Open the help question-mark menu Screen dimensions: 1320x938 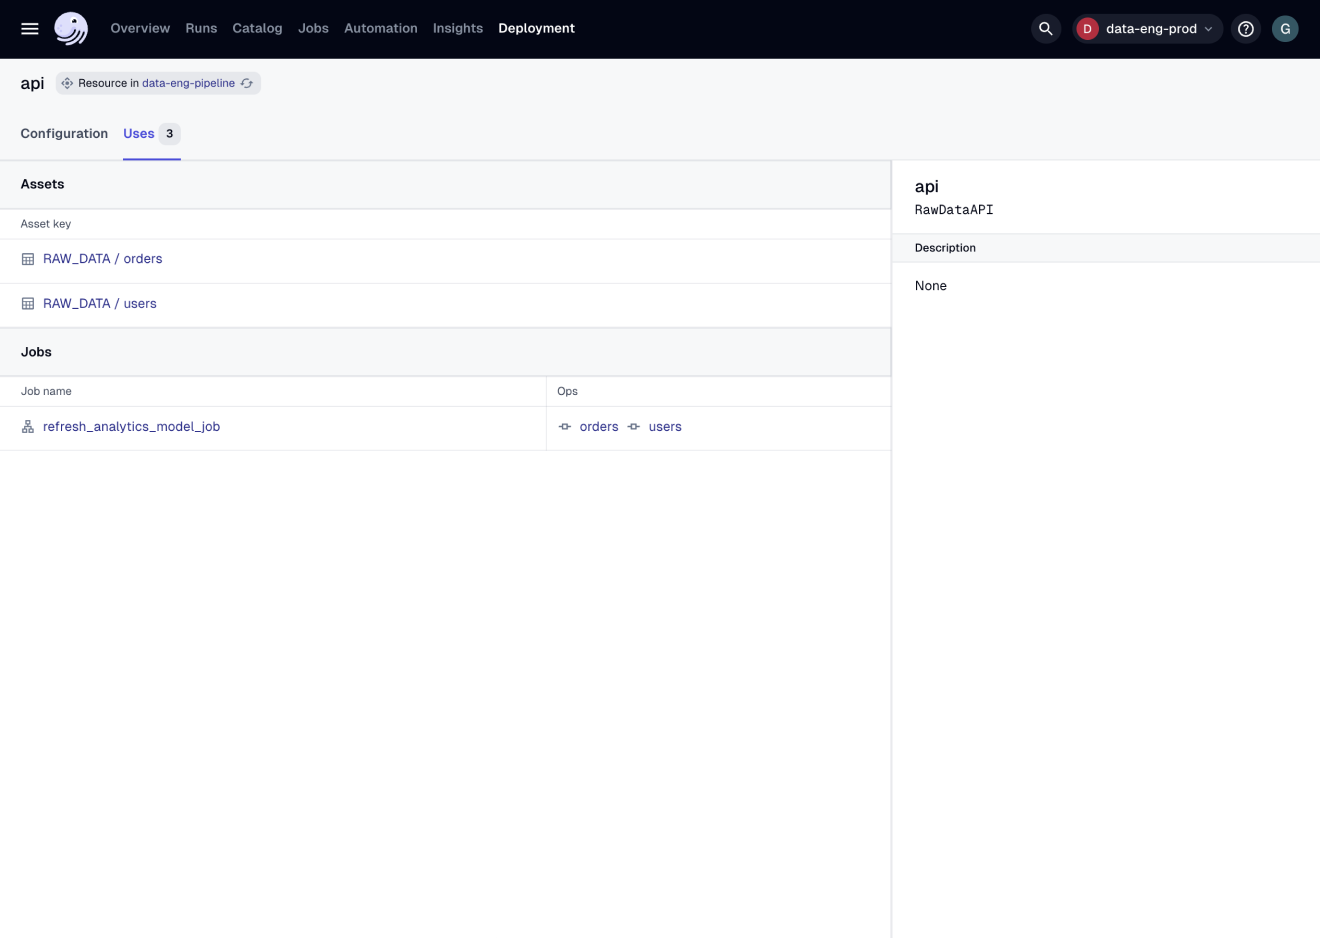pyautogui.click(x=1245, y=28)
